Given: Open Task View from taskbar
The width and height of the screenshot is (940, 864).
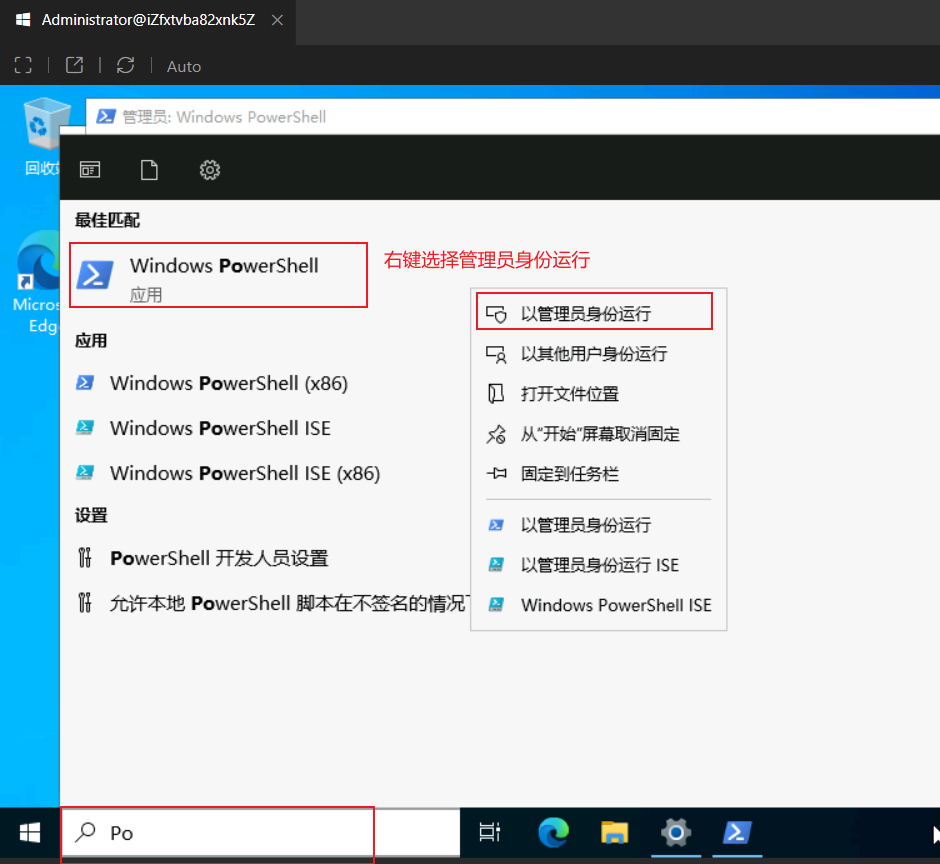Looking at the screenshot, I should click(490, 833).
